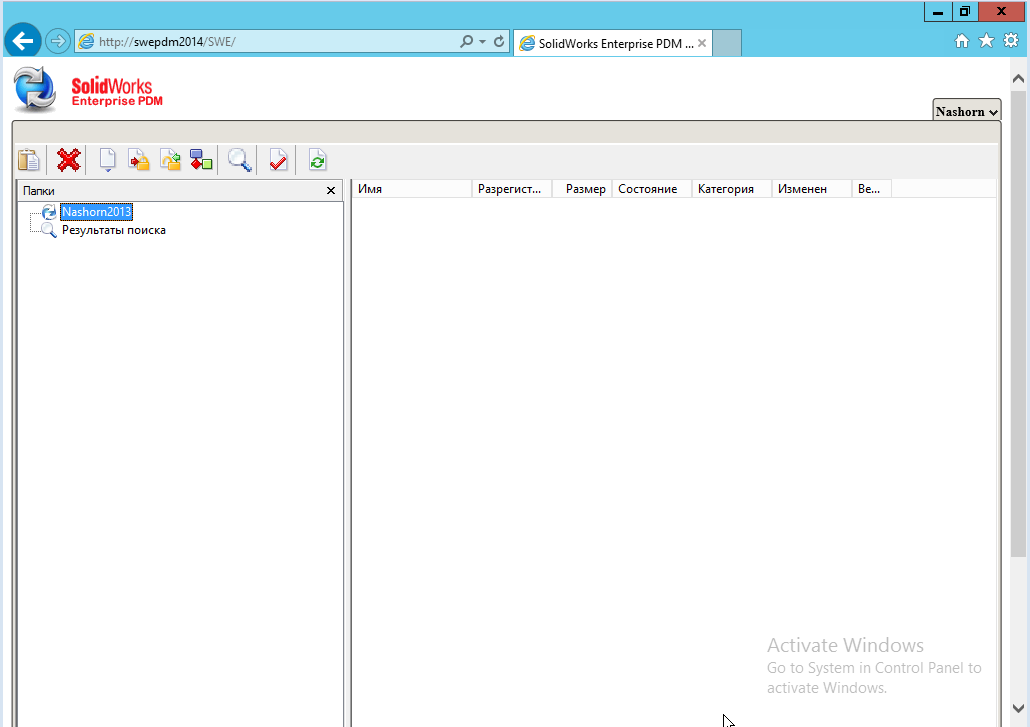Select the SolidWorks Enterprise PDM browser tab
The height and width of the screenshot is (727, 1030).
click(x=613, y=43)
